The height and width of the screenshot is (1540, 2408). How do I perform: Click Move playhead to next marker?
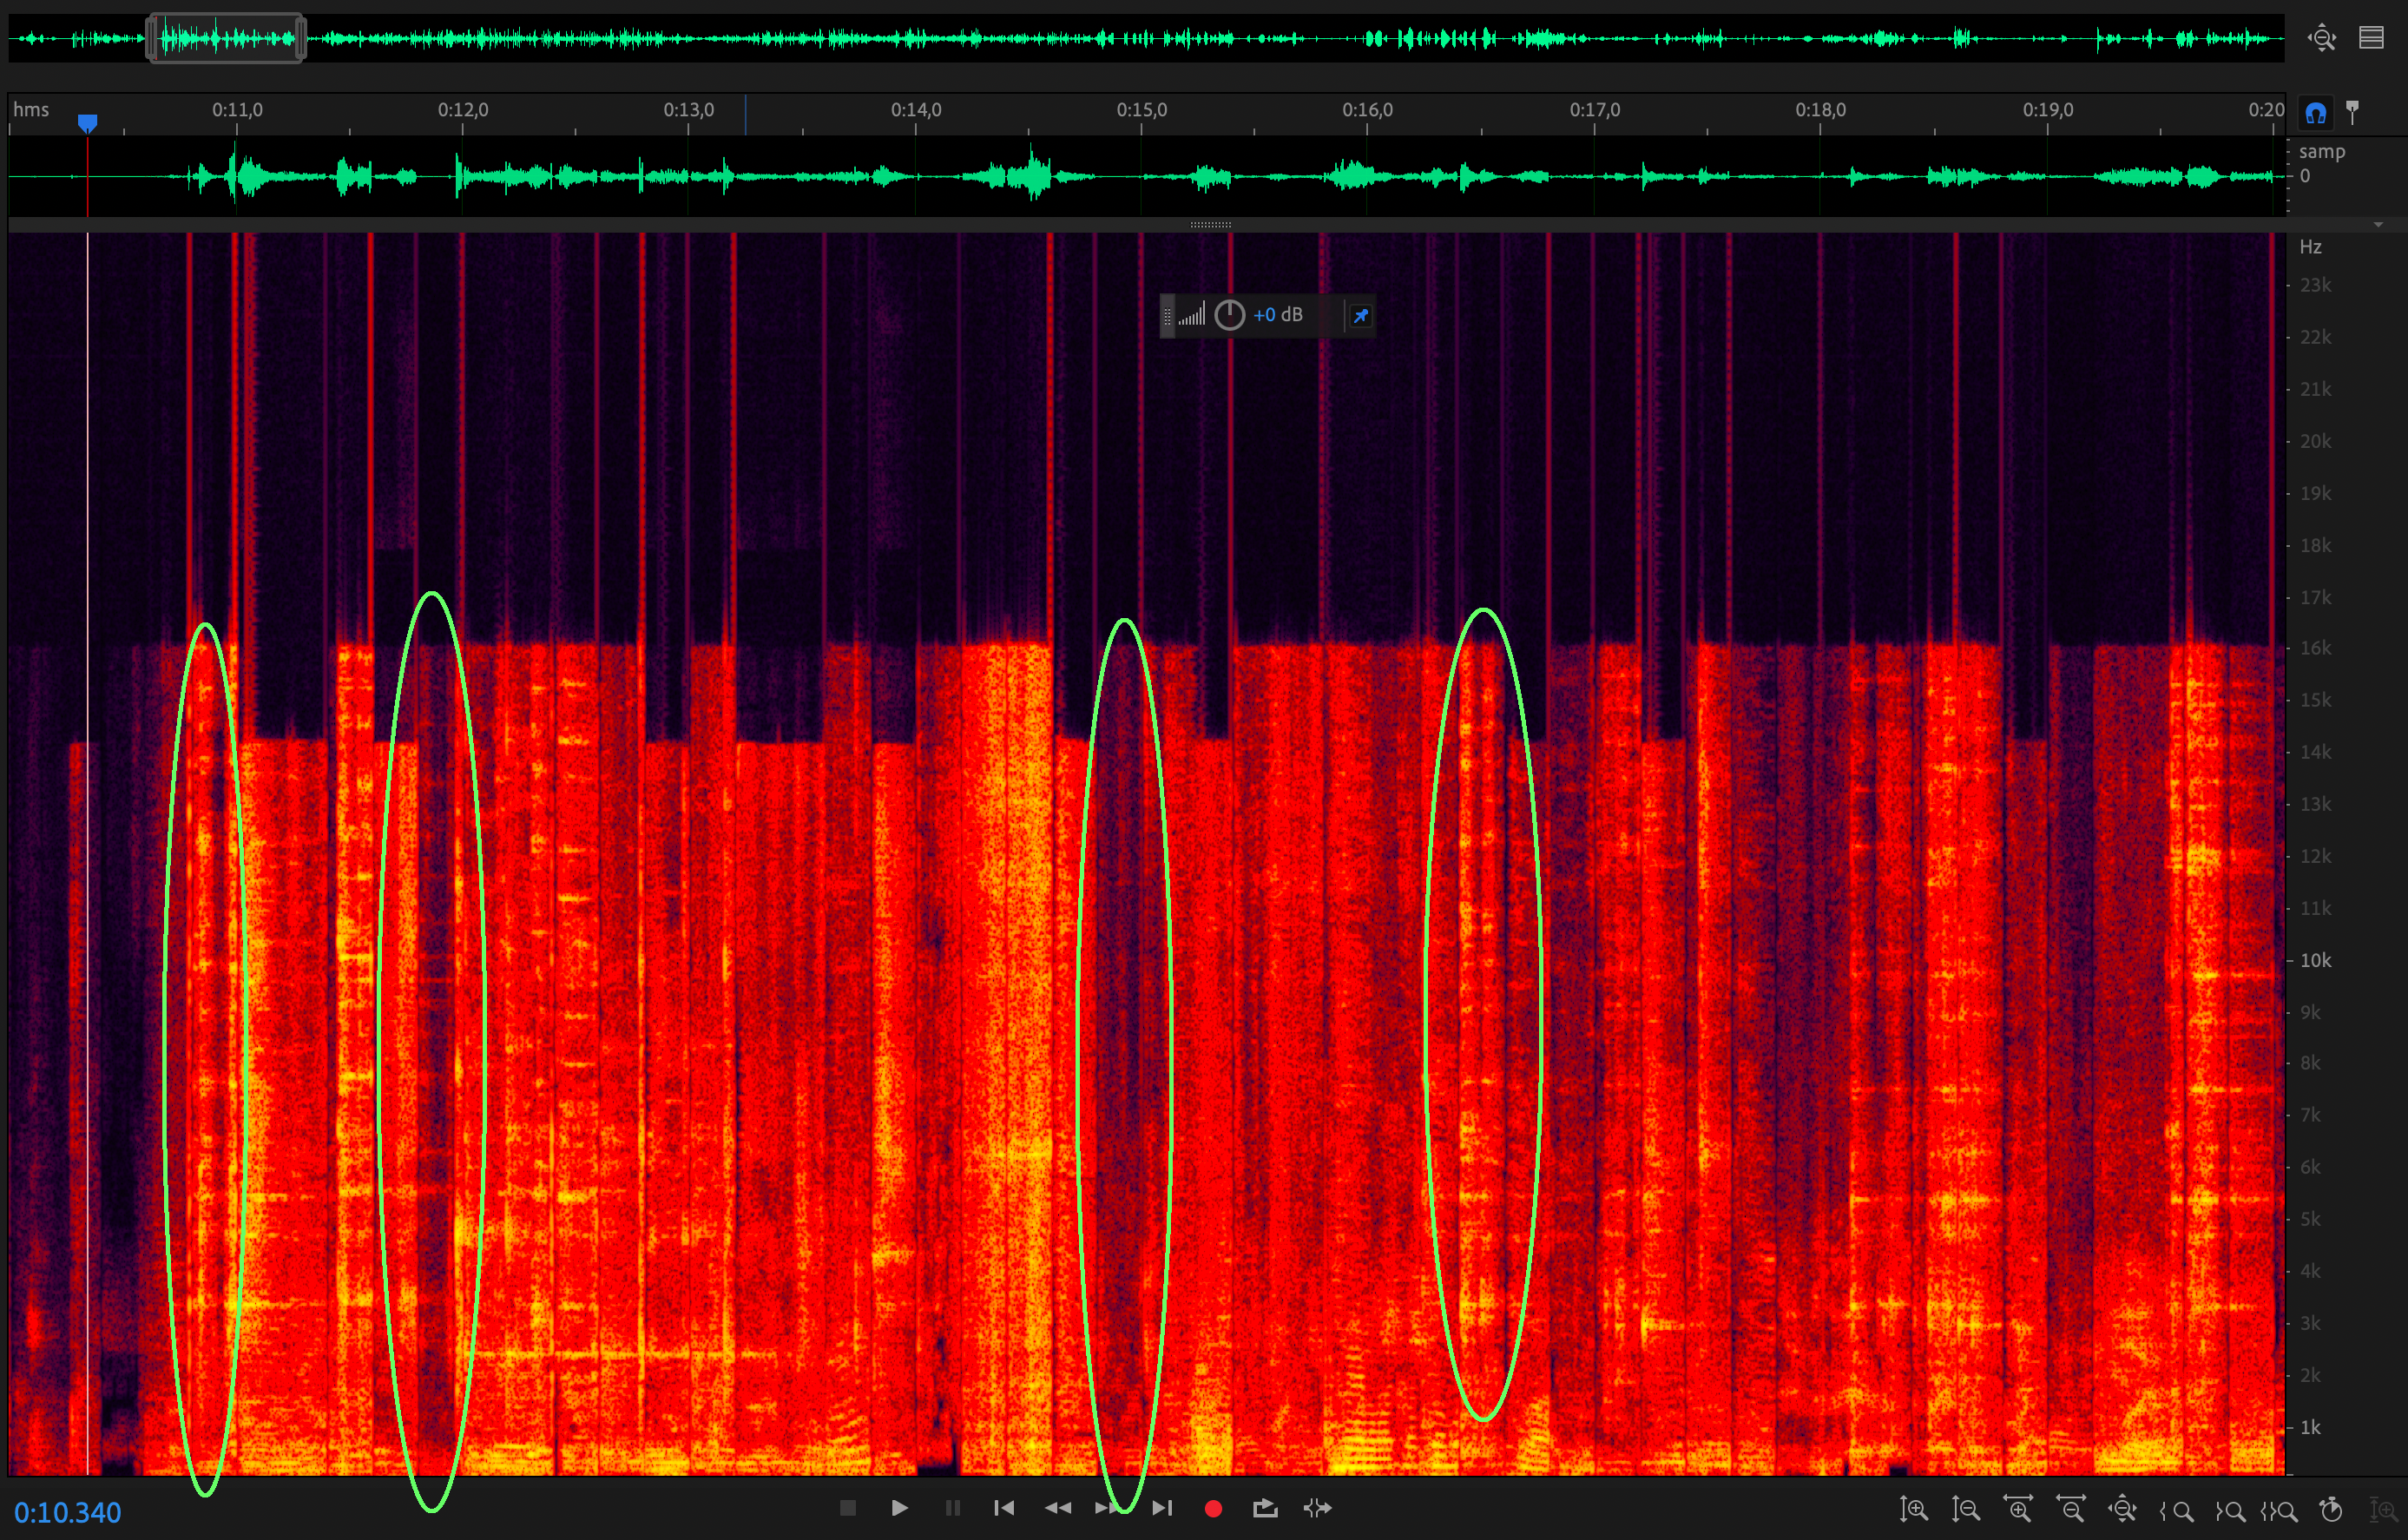(1161, 1508)
